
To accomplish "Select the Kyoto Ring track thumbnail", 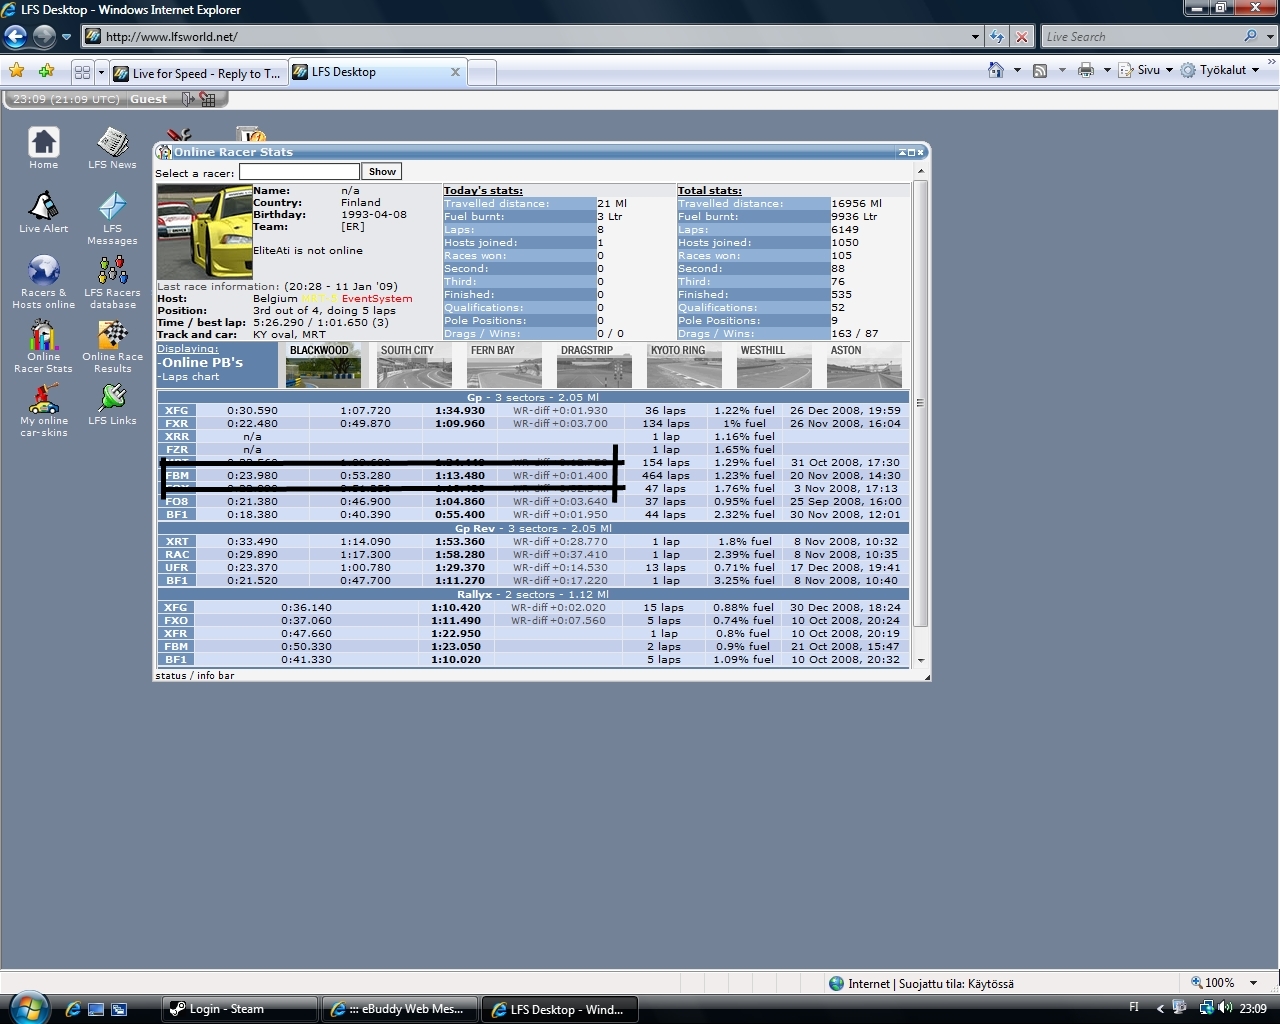I will (x=683, y=365).
